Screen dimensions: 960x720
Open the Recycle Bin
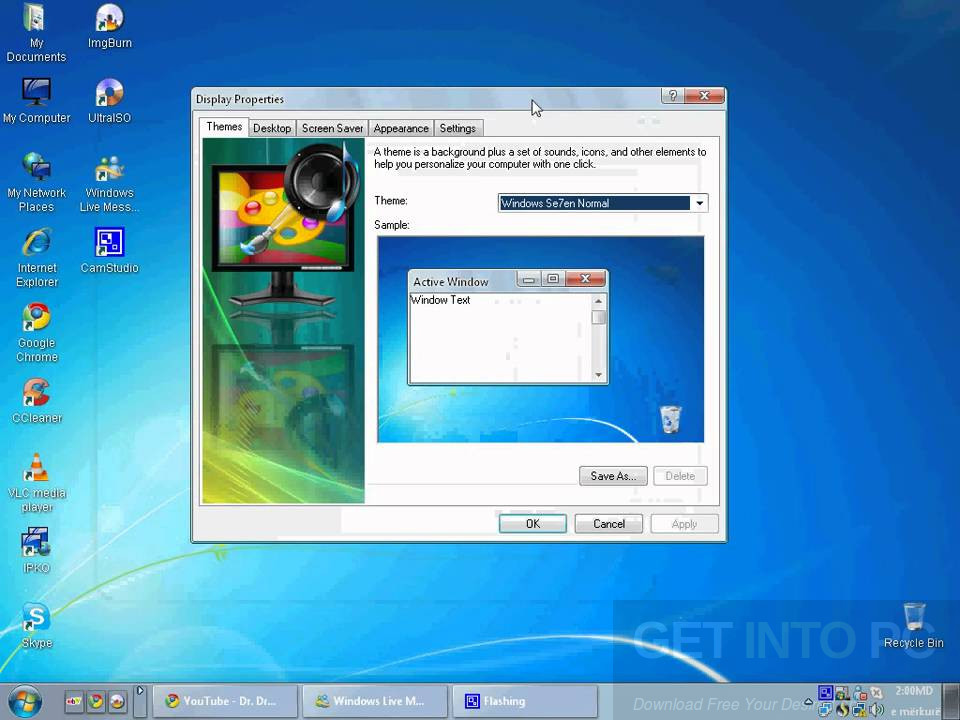pos(913,615)
